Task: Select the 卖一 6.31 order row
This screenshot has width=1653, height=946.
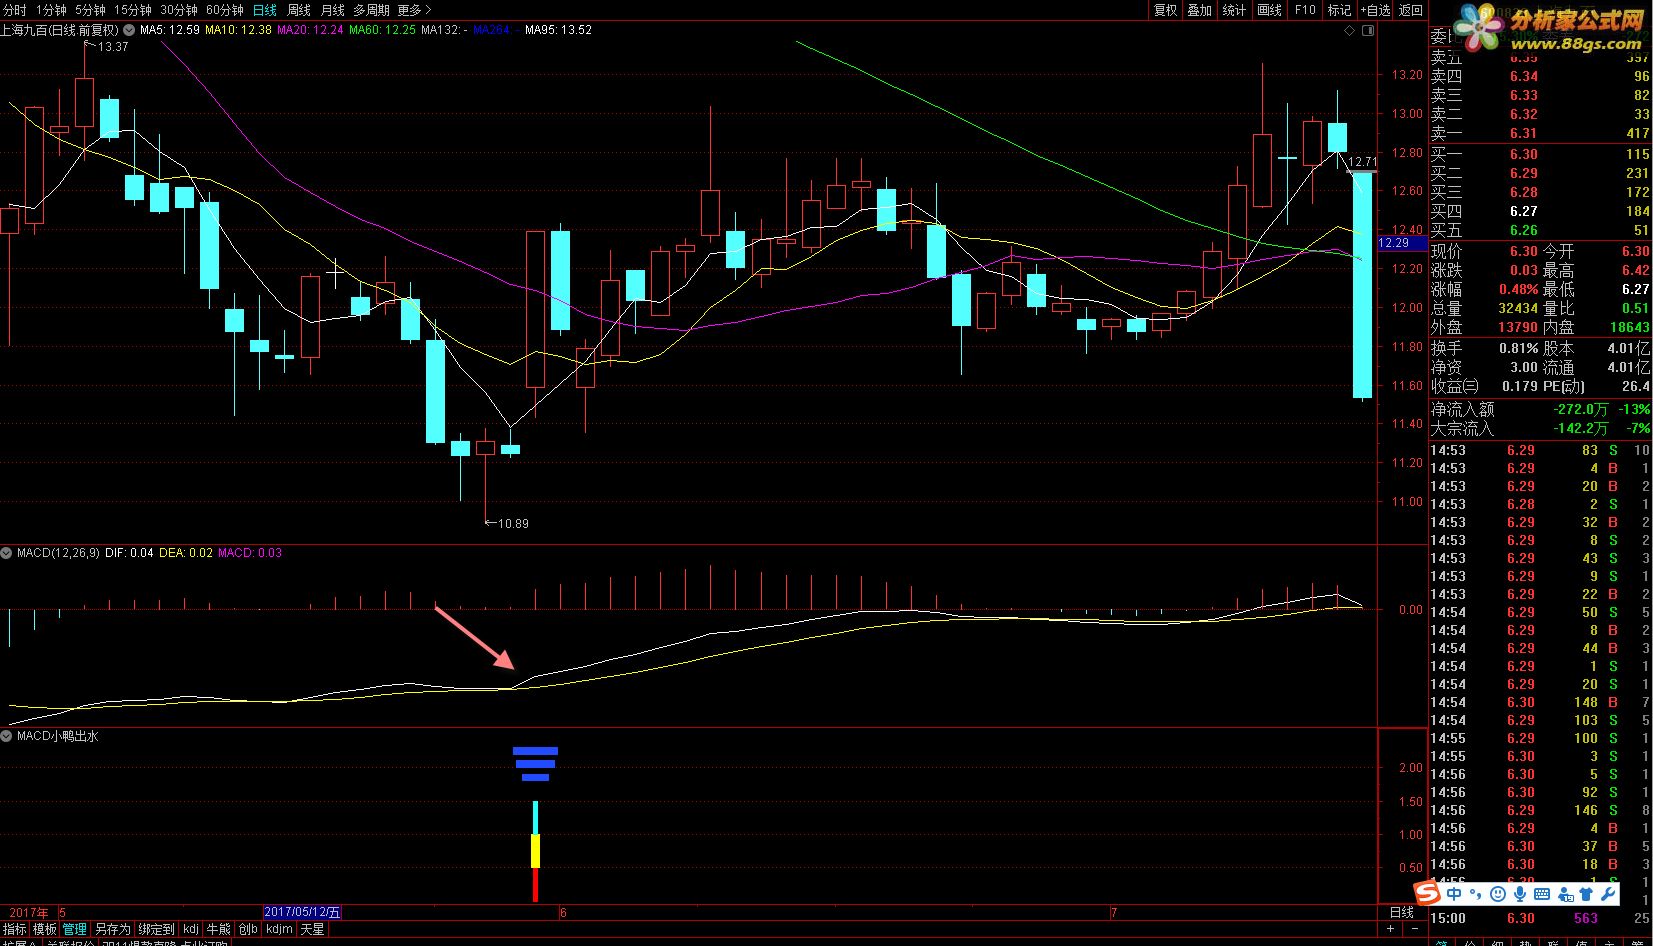Action: (x=1540, y=133)
